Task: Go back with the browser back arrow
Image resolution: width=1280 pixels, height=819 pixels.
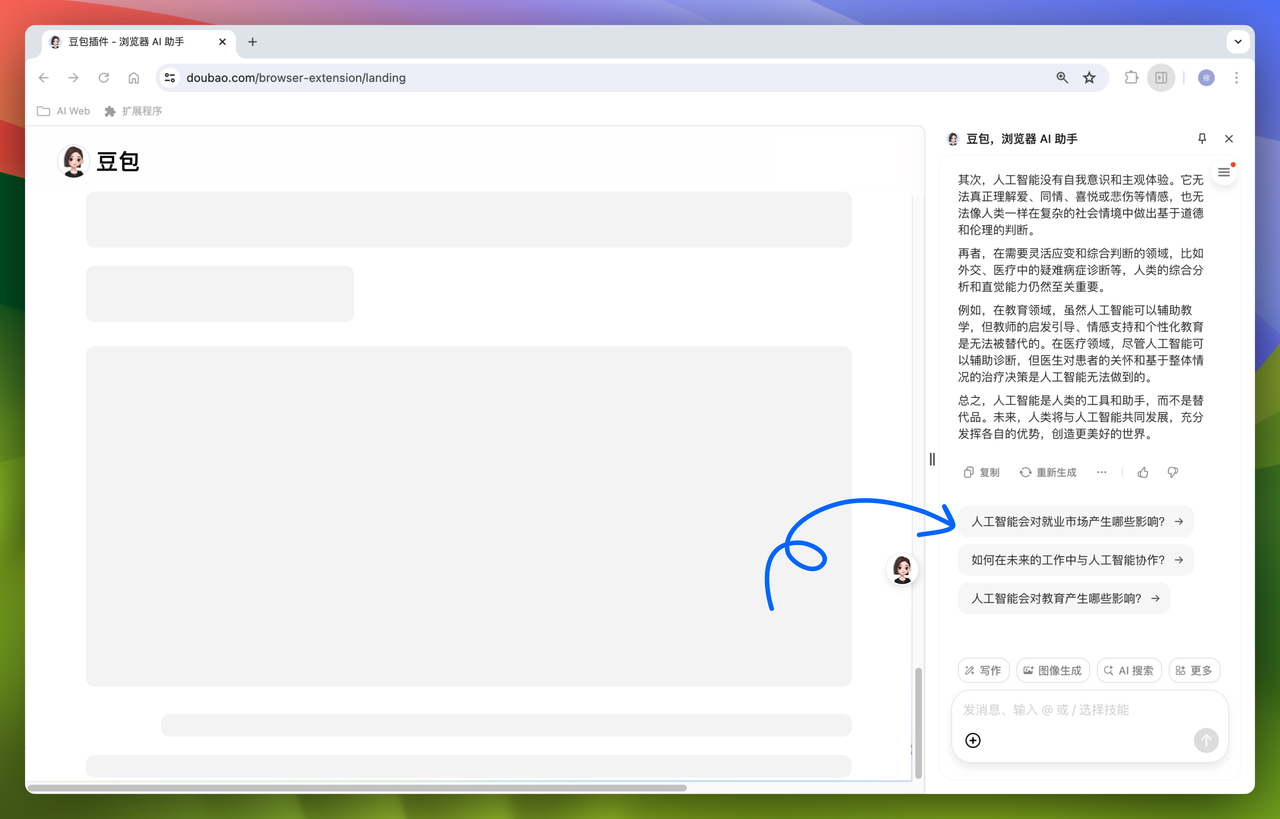Action: click(x=44, y=78)
